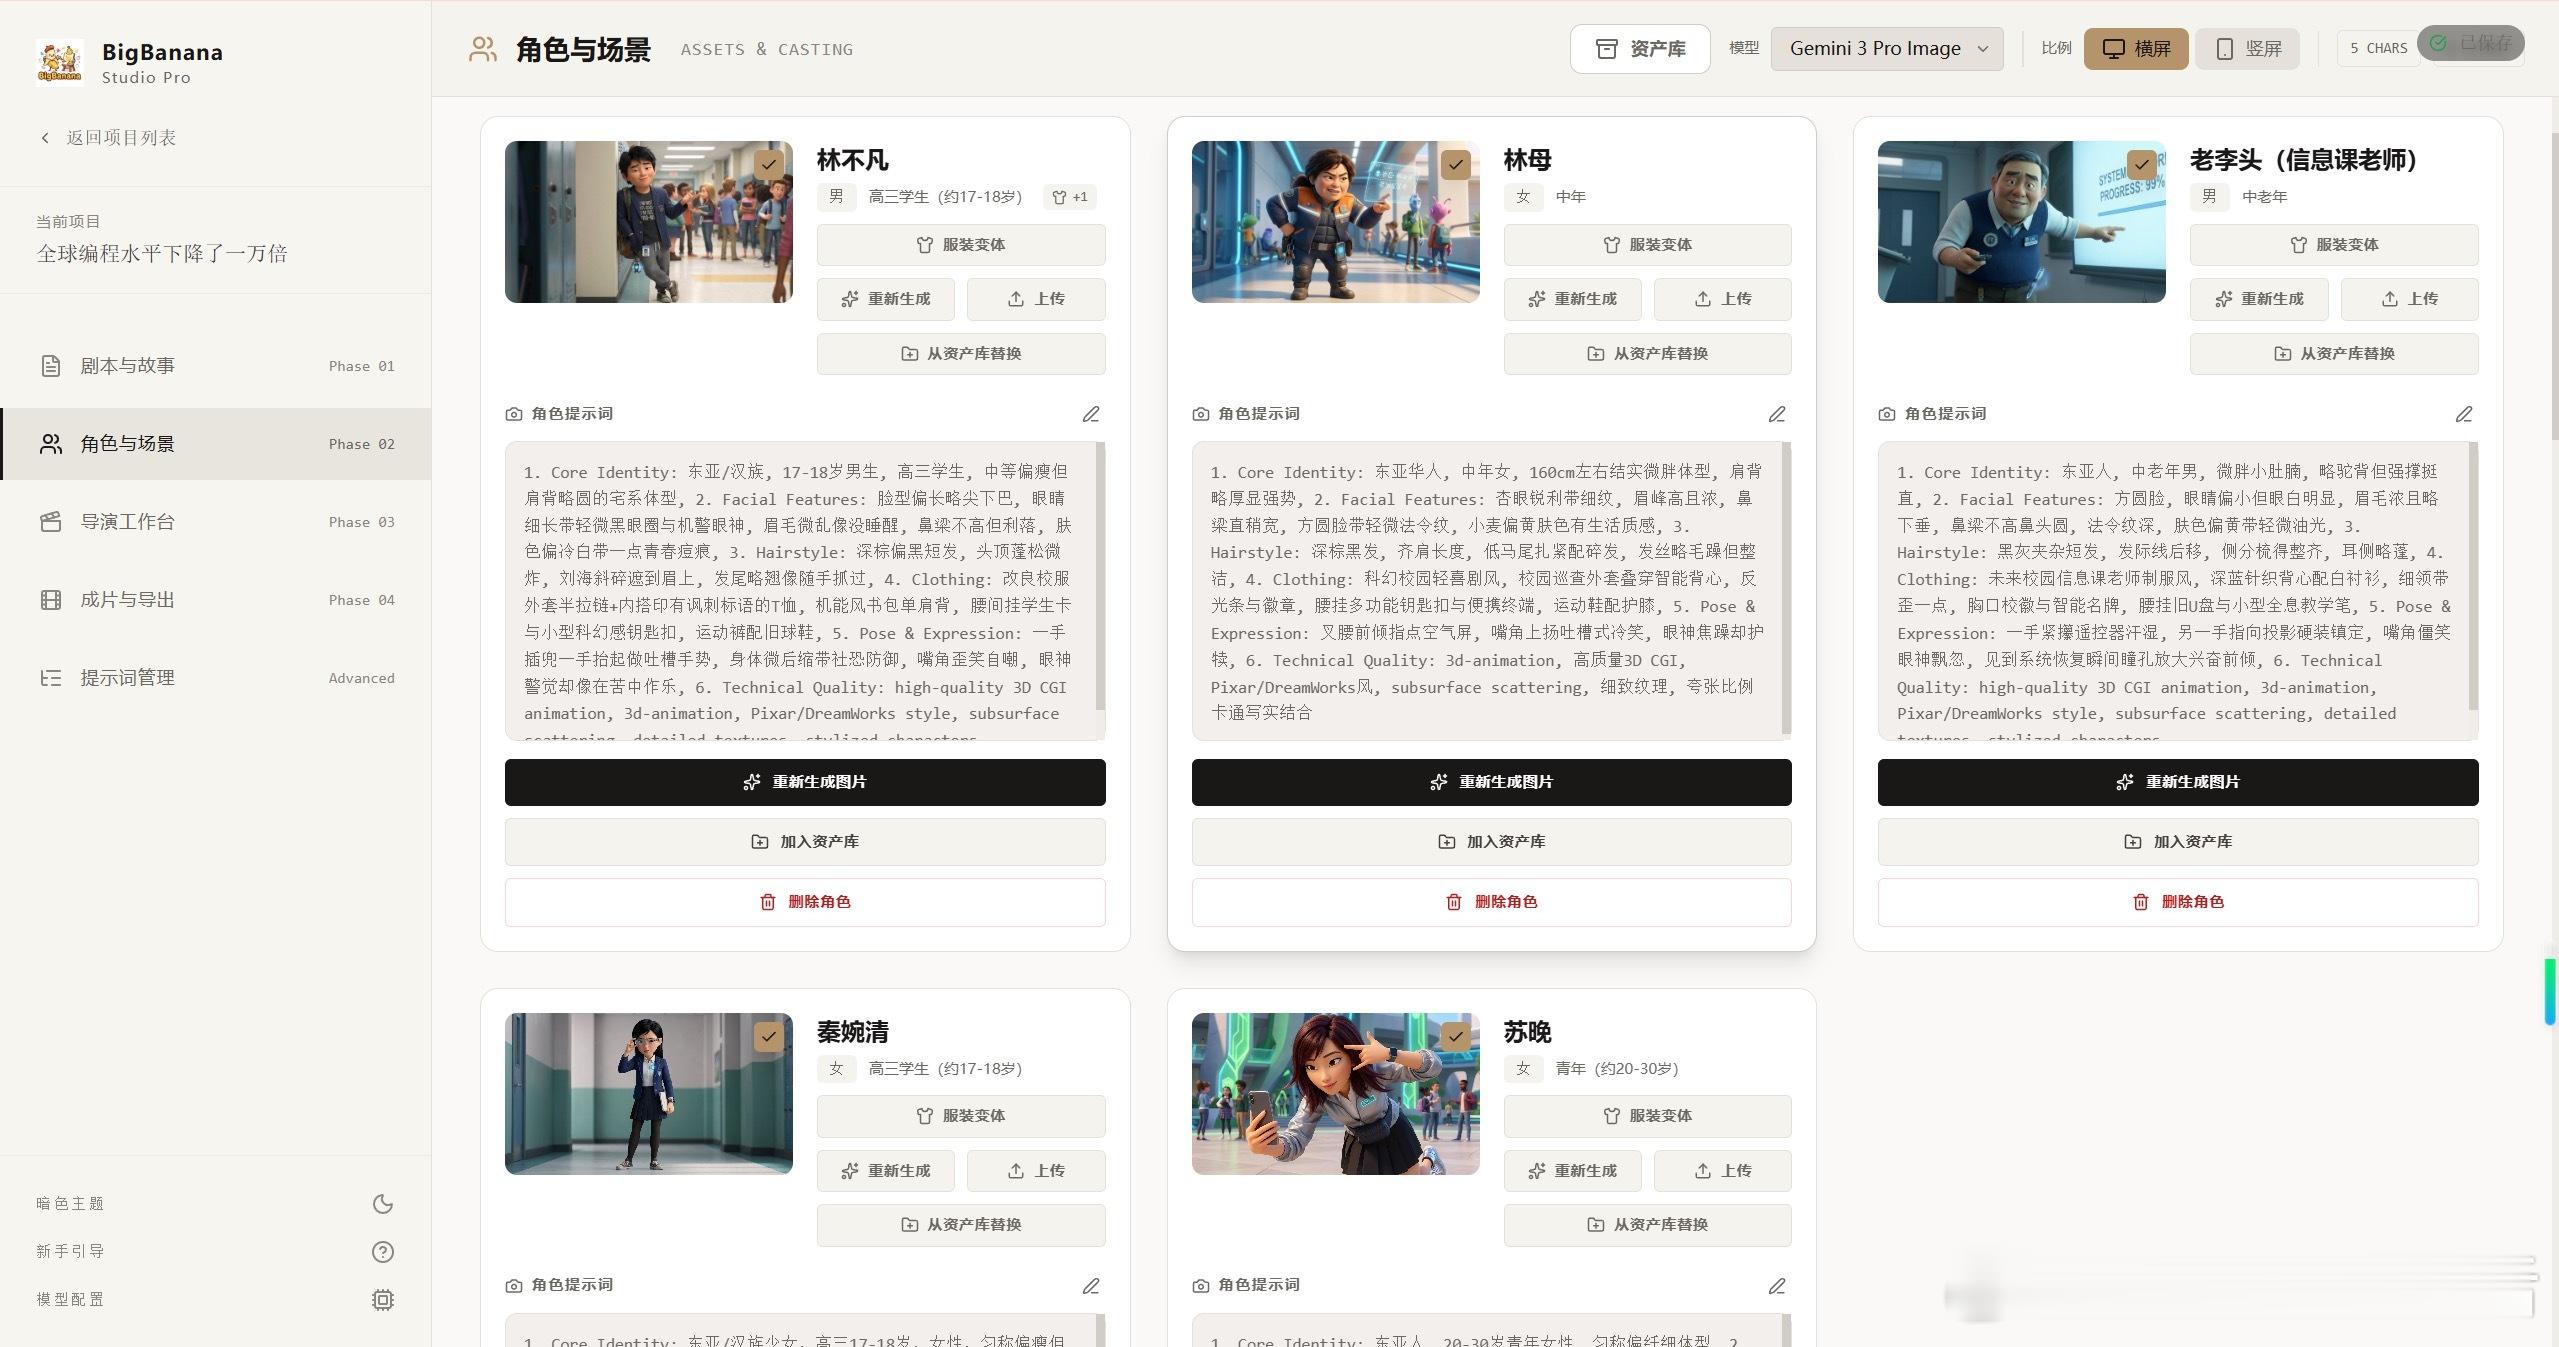The image size is (2559, 1347).
Task: Open the 新手引导 help icon
Action: tap(383, 1252)
